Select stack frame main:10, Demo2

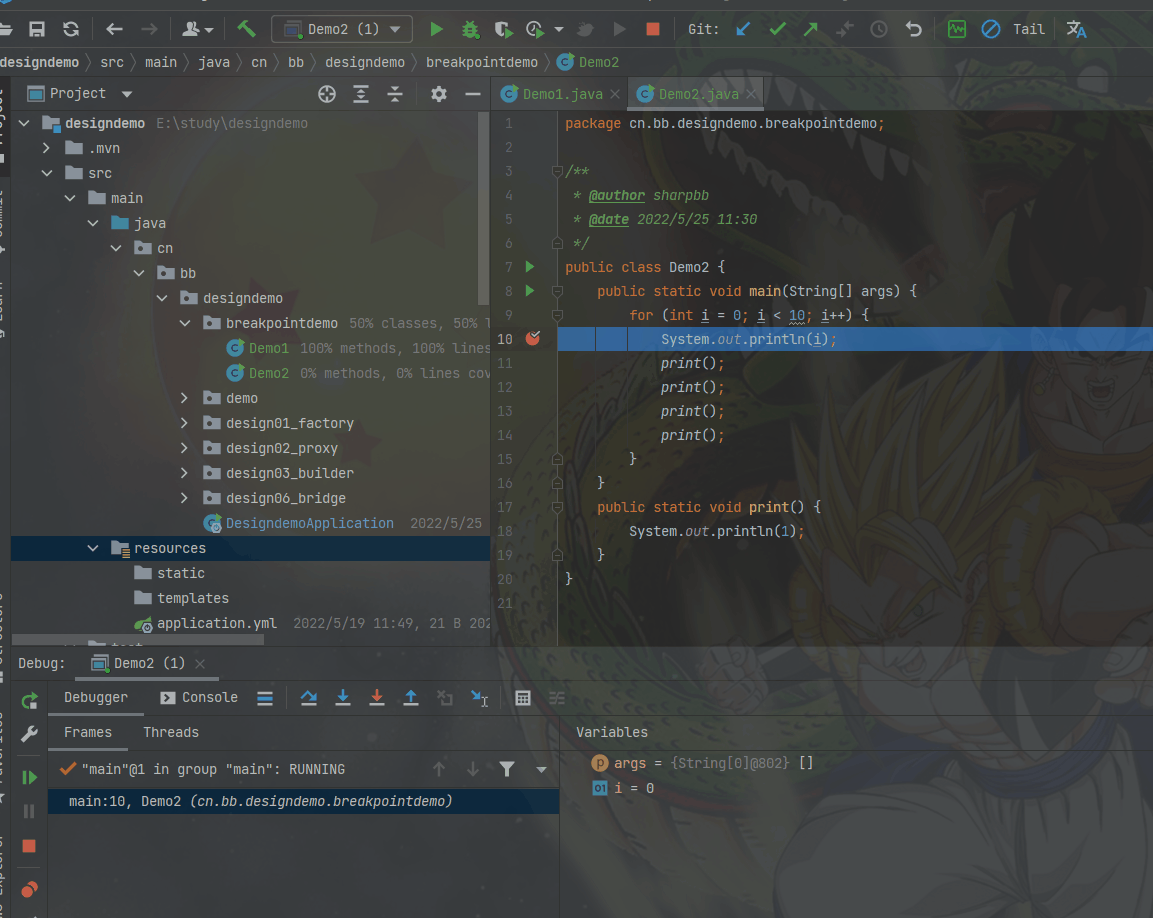tap(303, 801)
